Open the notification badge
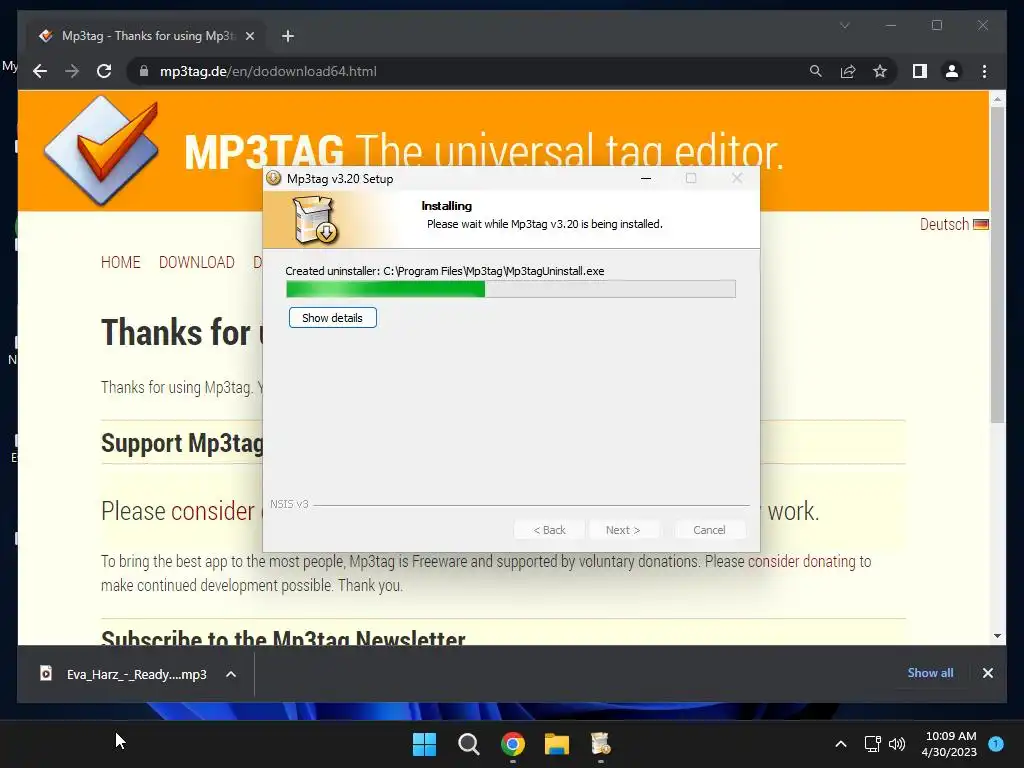Viewport: 1024px width, 768px height. (996, 744)
